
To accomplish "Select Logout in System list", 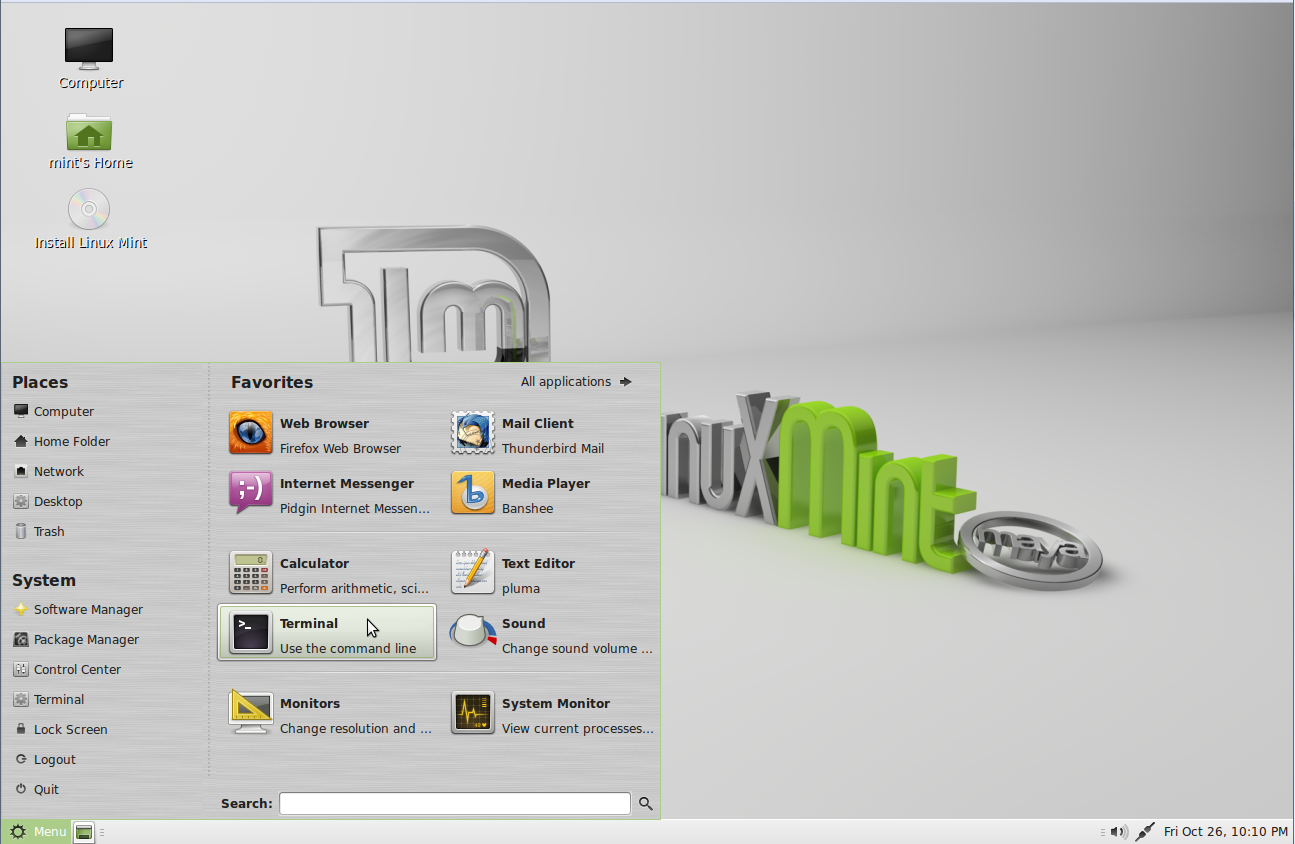I will (x=45, y=759).
